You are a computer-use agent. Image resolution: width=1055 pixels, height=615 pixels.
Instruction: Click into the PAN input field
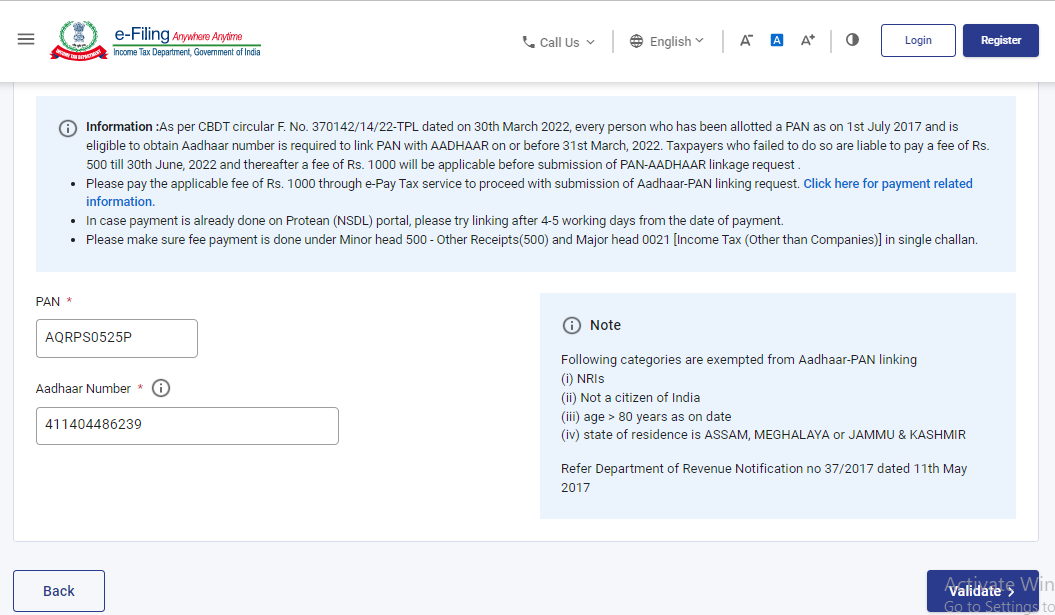point(117,338)
